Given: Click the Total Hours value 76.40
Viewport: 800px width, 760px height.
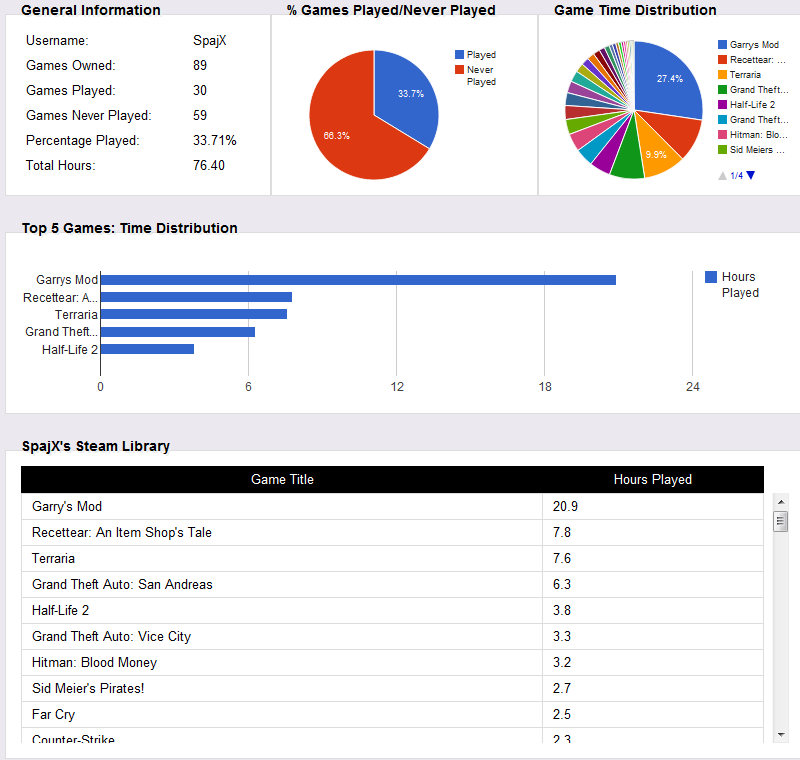Looking at the screenshot, I should point(209,165).
